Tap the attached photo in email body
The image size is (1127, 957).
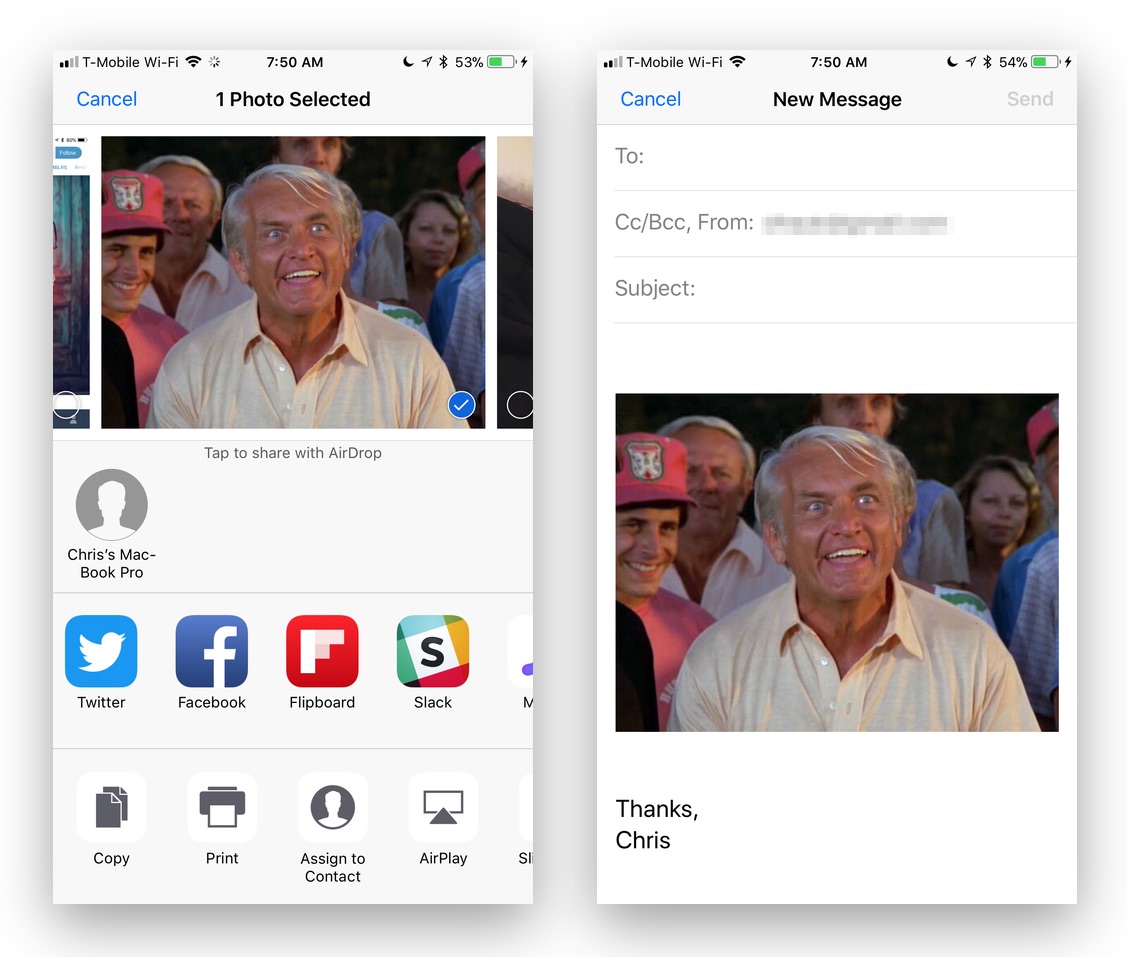(837, 562)
